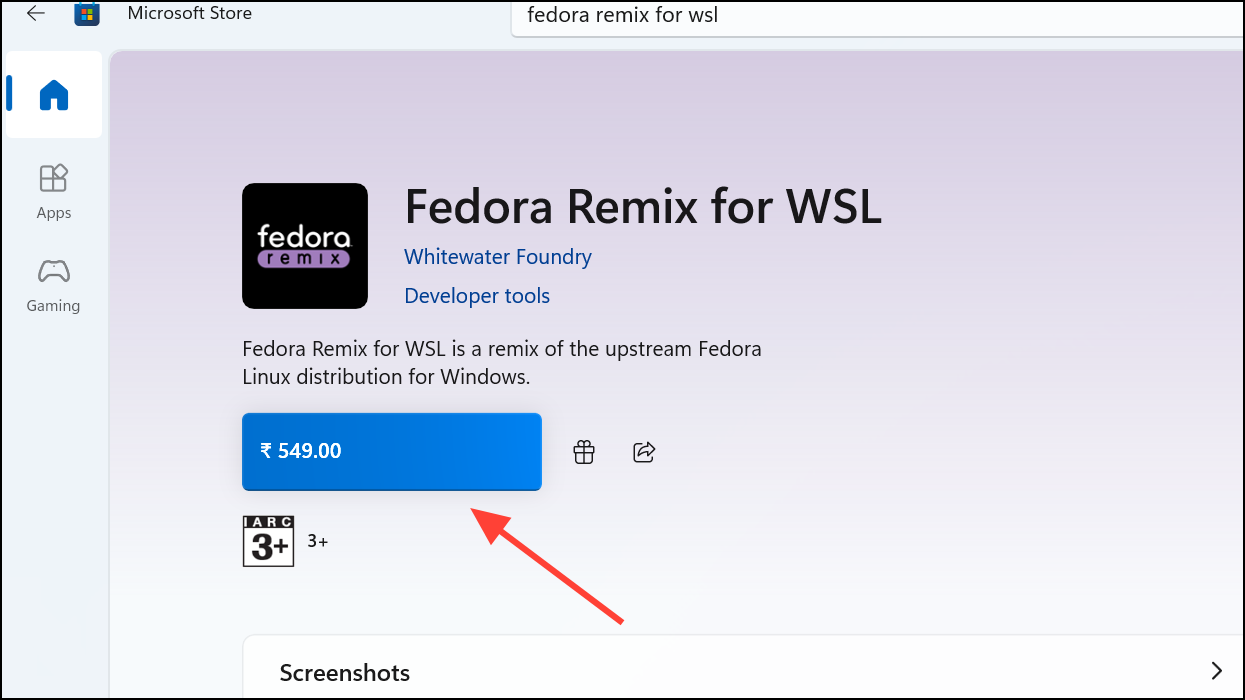Open the Whitewater Foundry publisher page
This screenshot has width=1245, height=700.
[497, 257]
